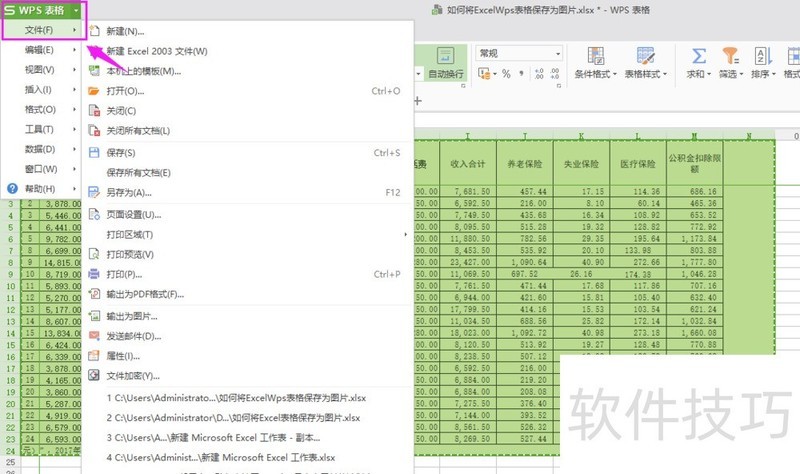Expand the 求和 dropdown arrow

click(709, 74)
